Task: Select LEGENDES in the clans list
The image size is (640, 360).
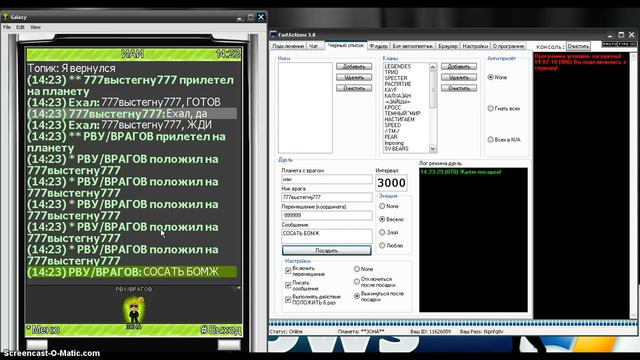Action: [398, 66]
